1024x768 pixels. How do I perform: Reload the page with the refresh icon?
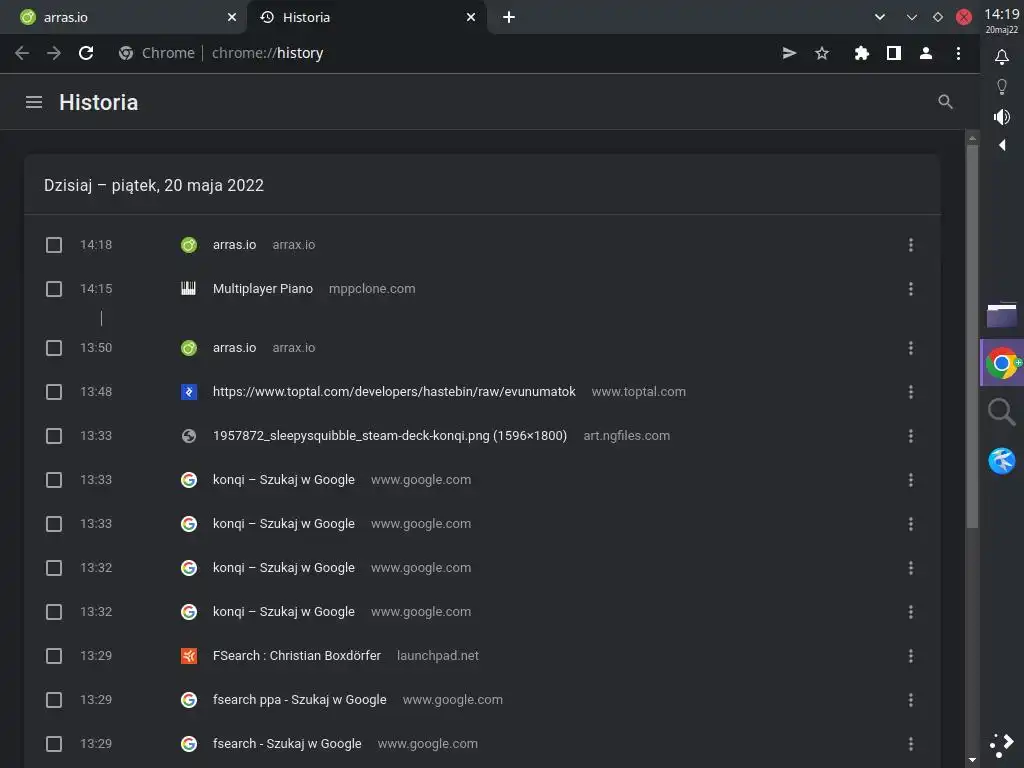tap(86, 53)
